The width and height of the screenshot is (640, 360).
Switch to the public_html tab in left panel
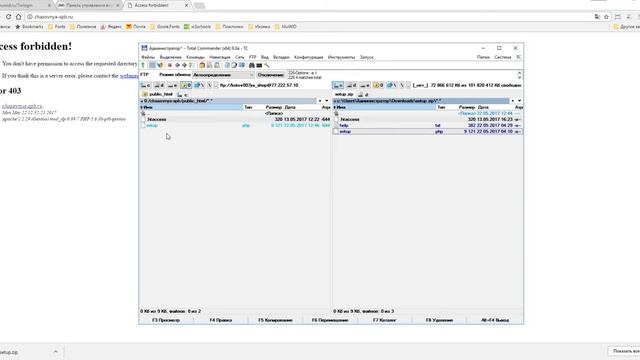click(x=158, y=94)
